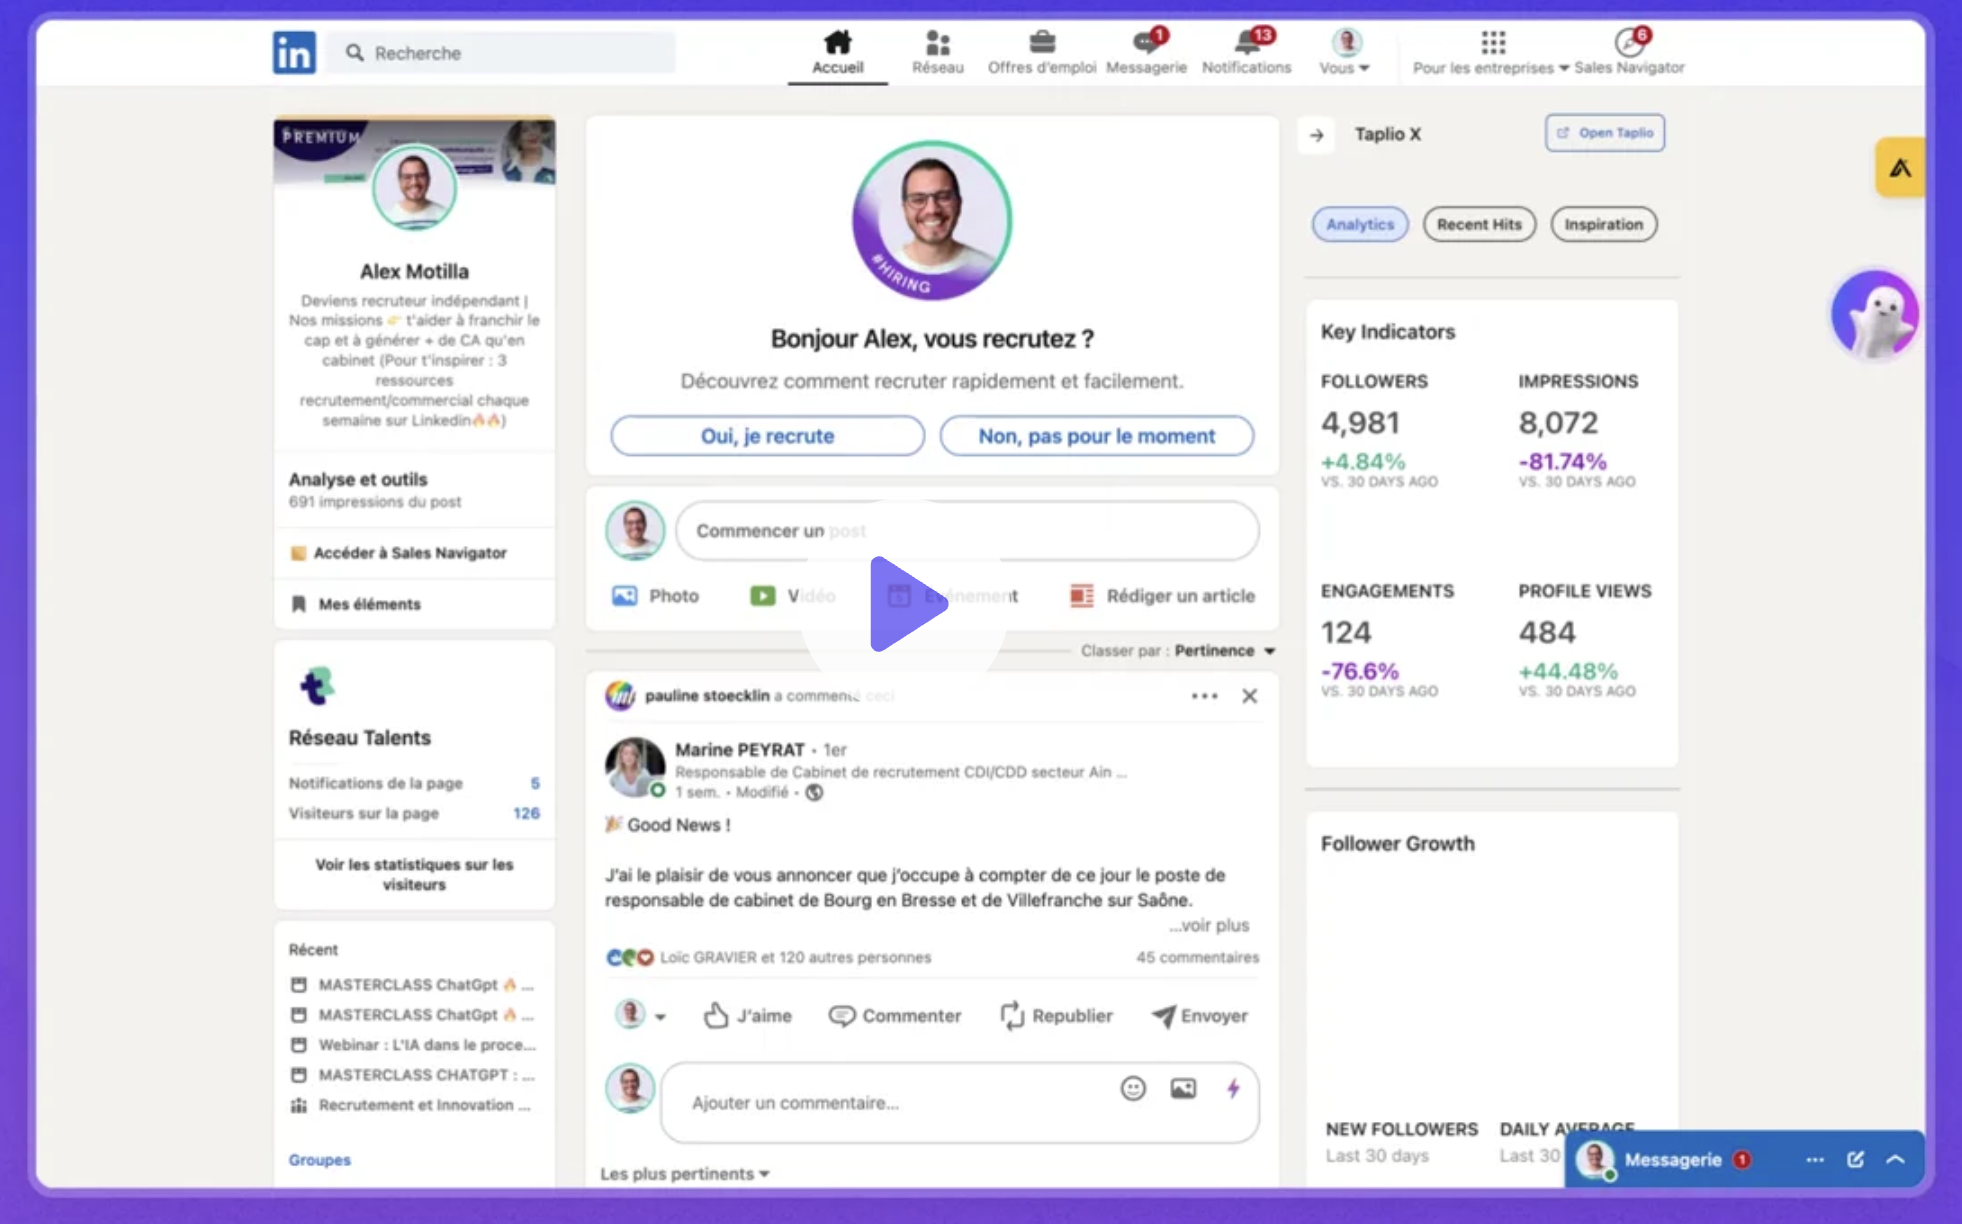
Task: Click the Oui, je recrute button
Action: click(767, 436)
